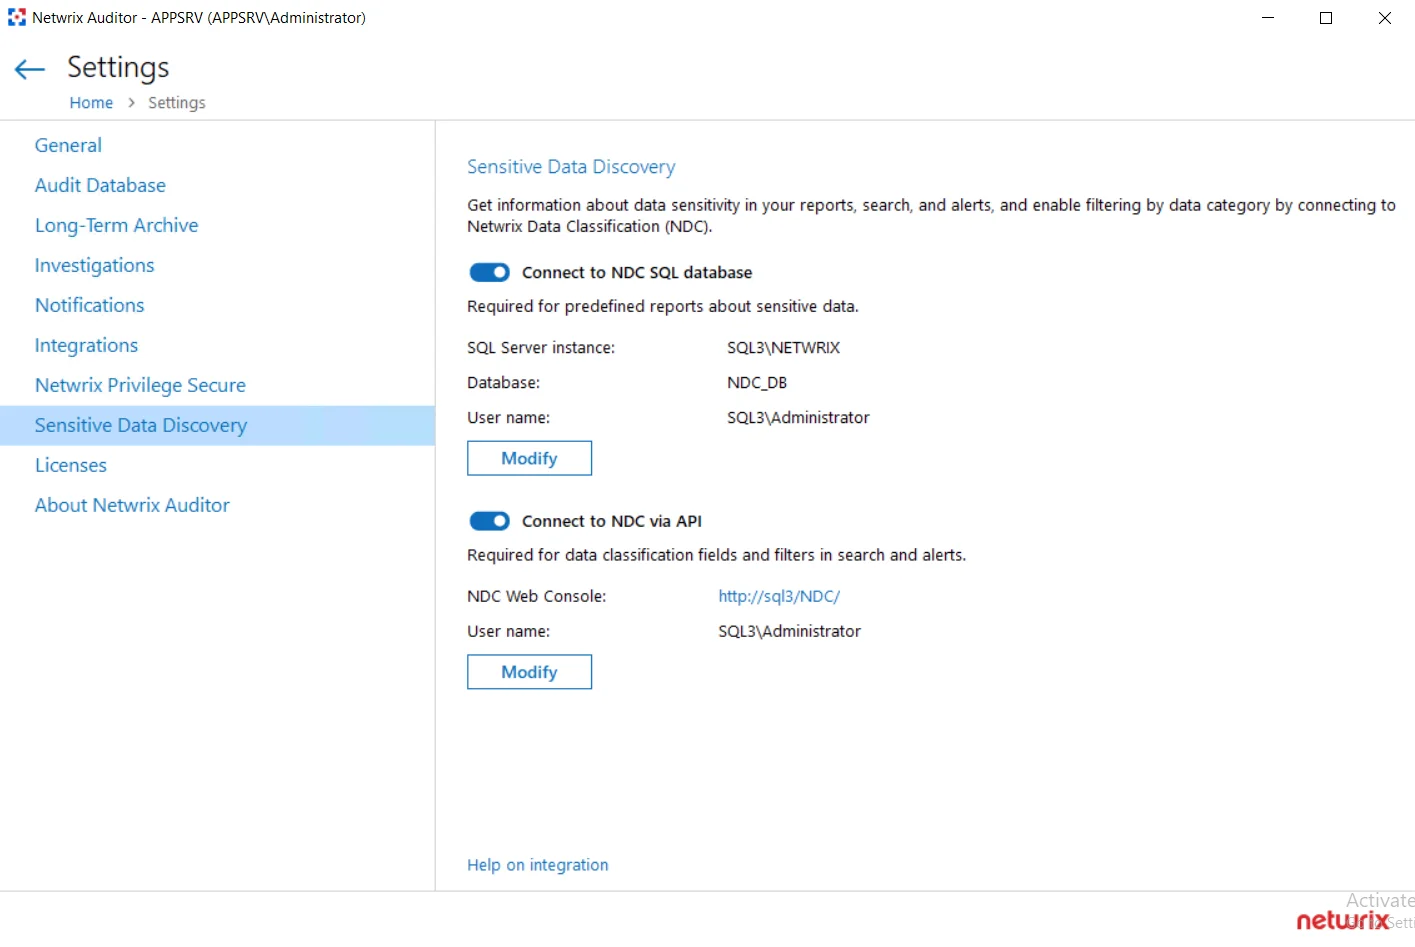Open the http://sql3/NDC/ web console link
This screenshot has height=947, width=1415.
pos(779,596)
